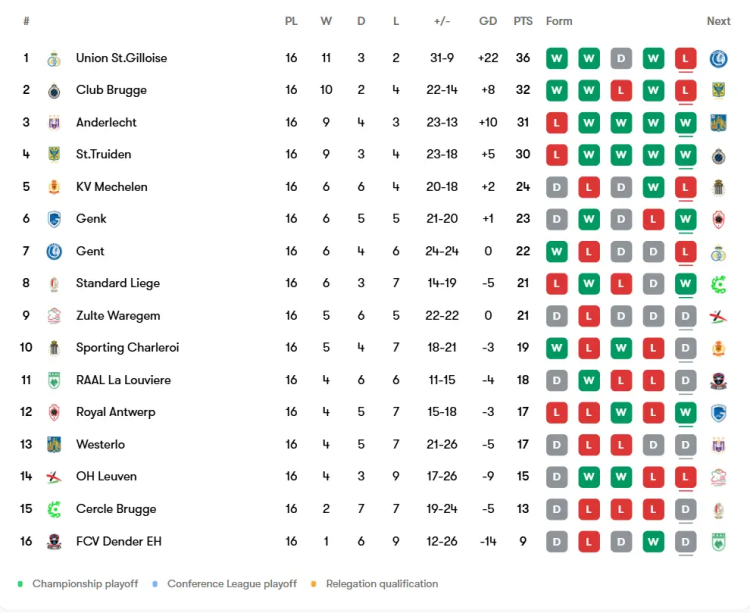The height and width of the screenshot is (613, 750).
Task: Open the St.Truiden team link
Action: point(103,155)
